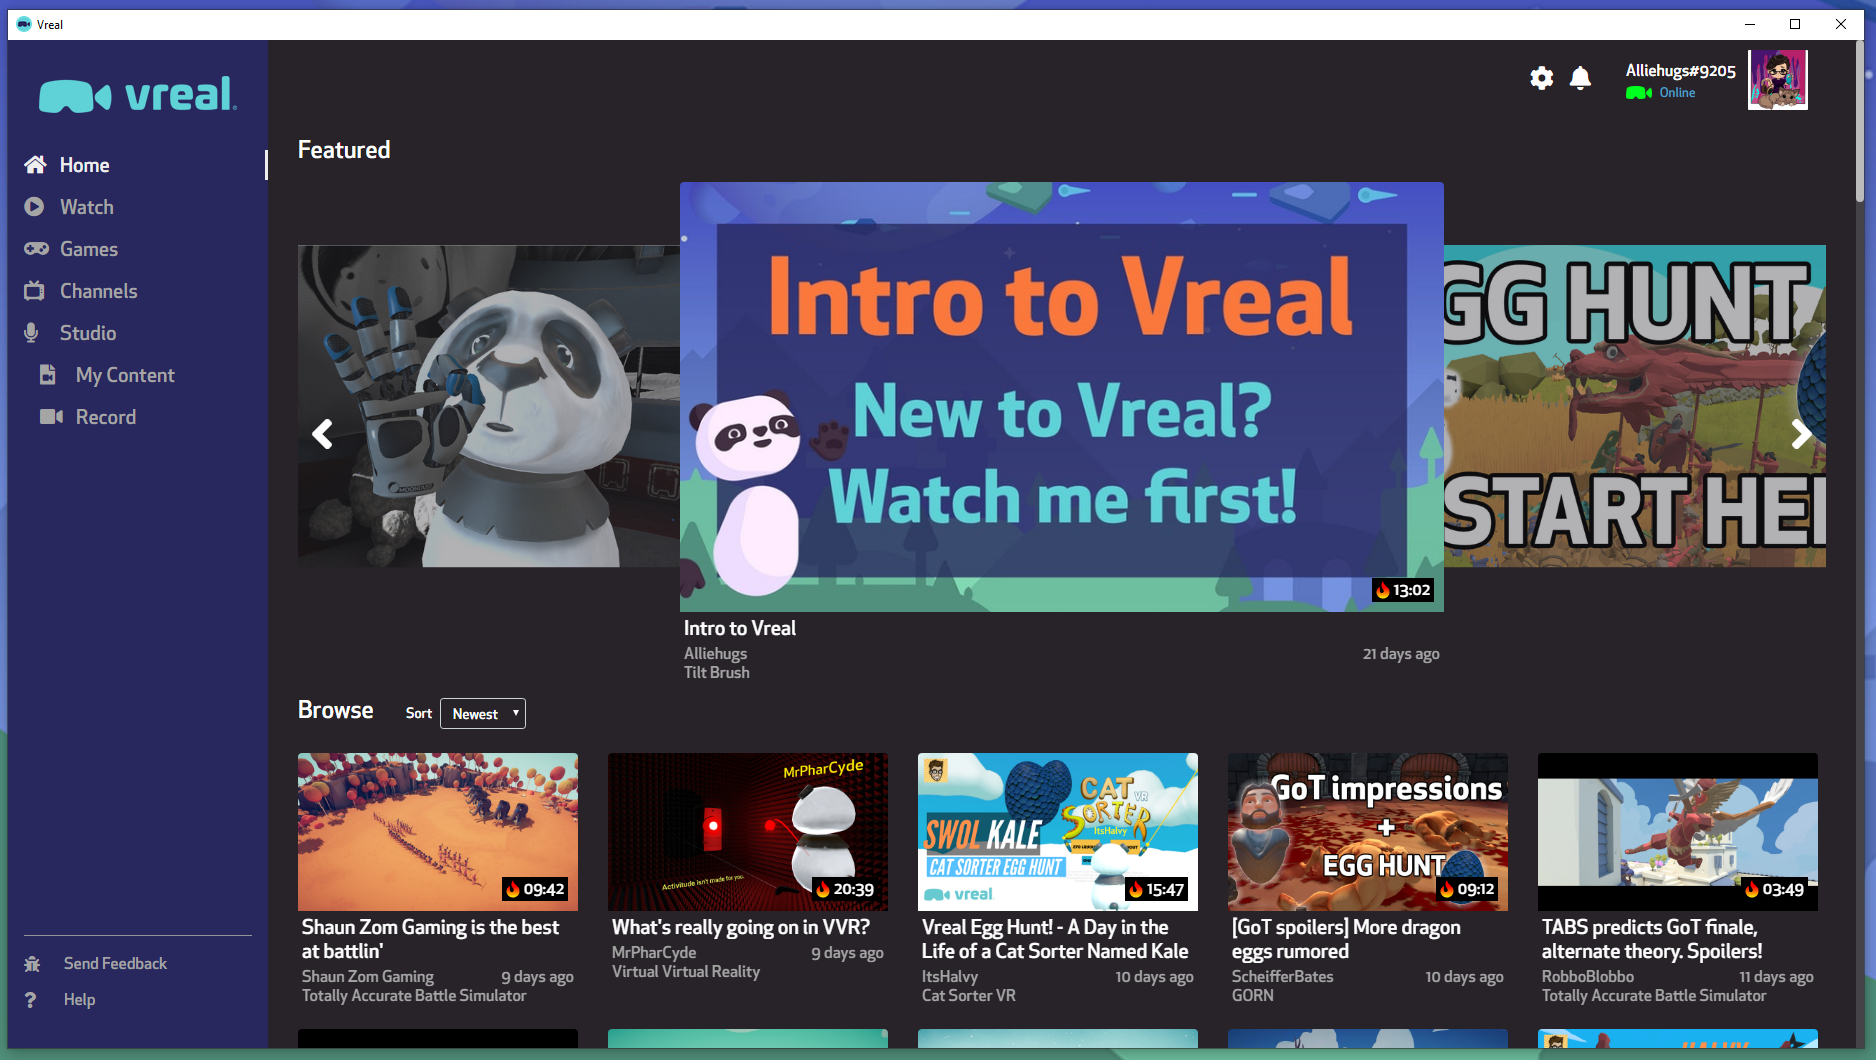Click the GORN game link
Image resolution: width=1876 pixels, height=1060 pixels.
click(x=1253, y=995)
